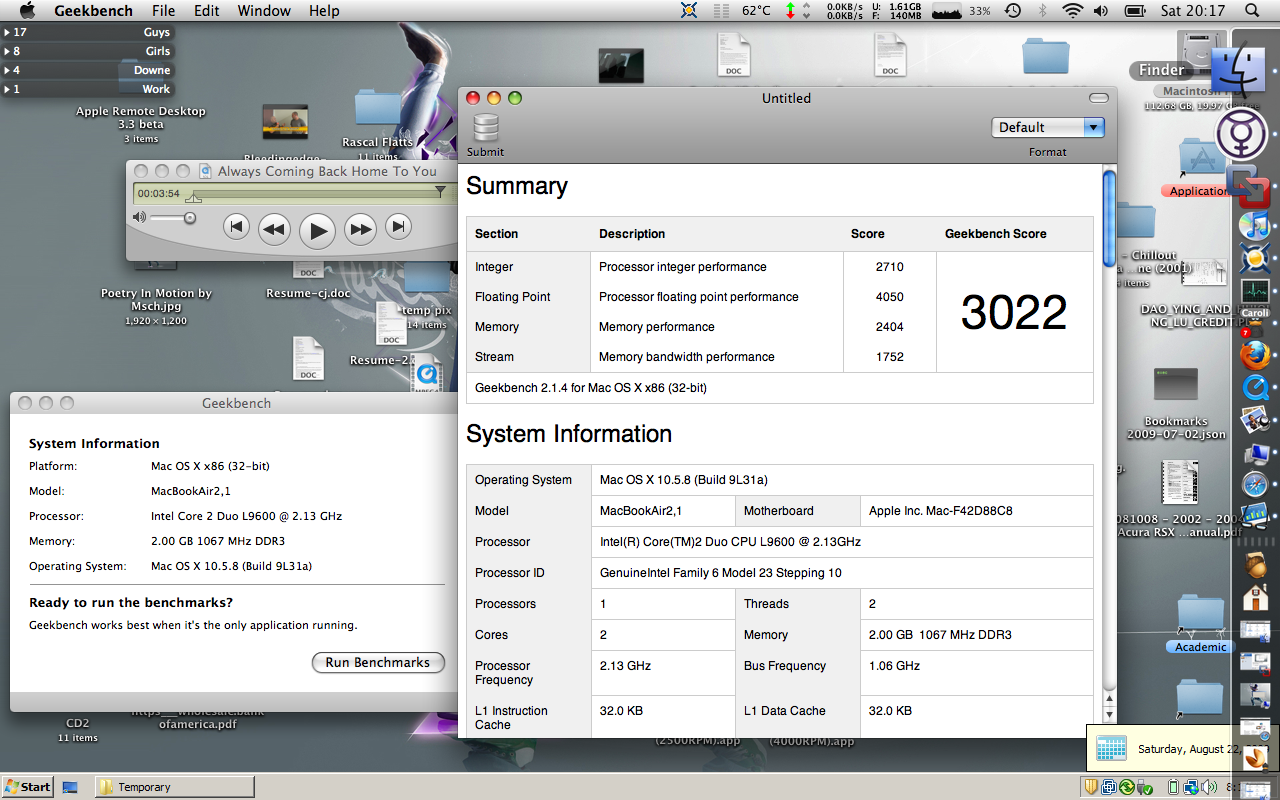
Task: Click Run Benchmarks button
Action: click(378, 662)
